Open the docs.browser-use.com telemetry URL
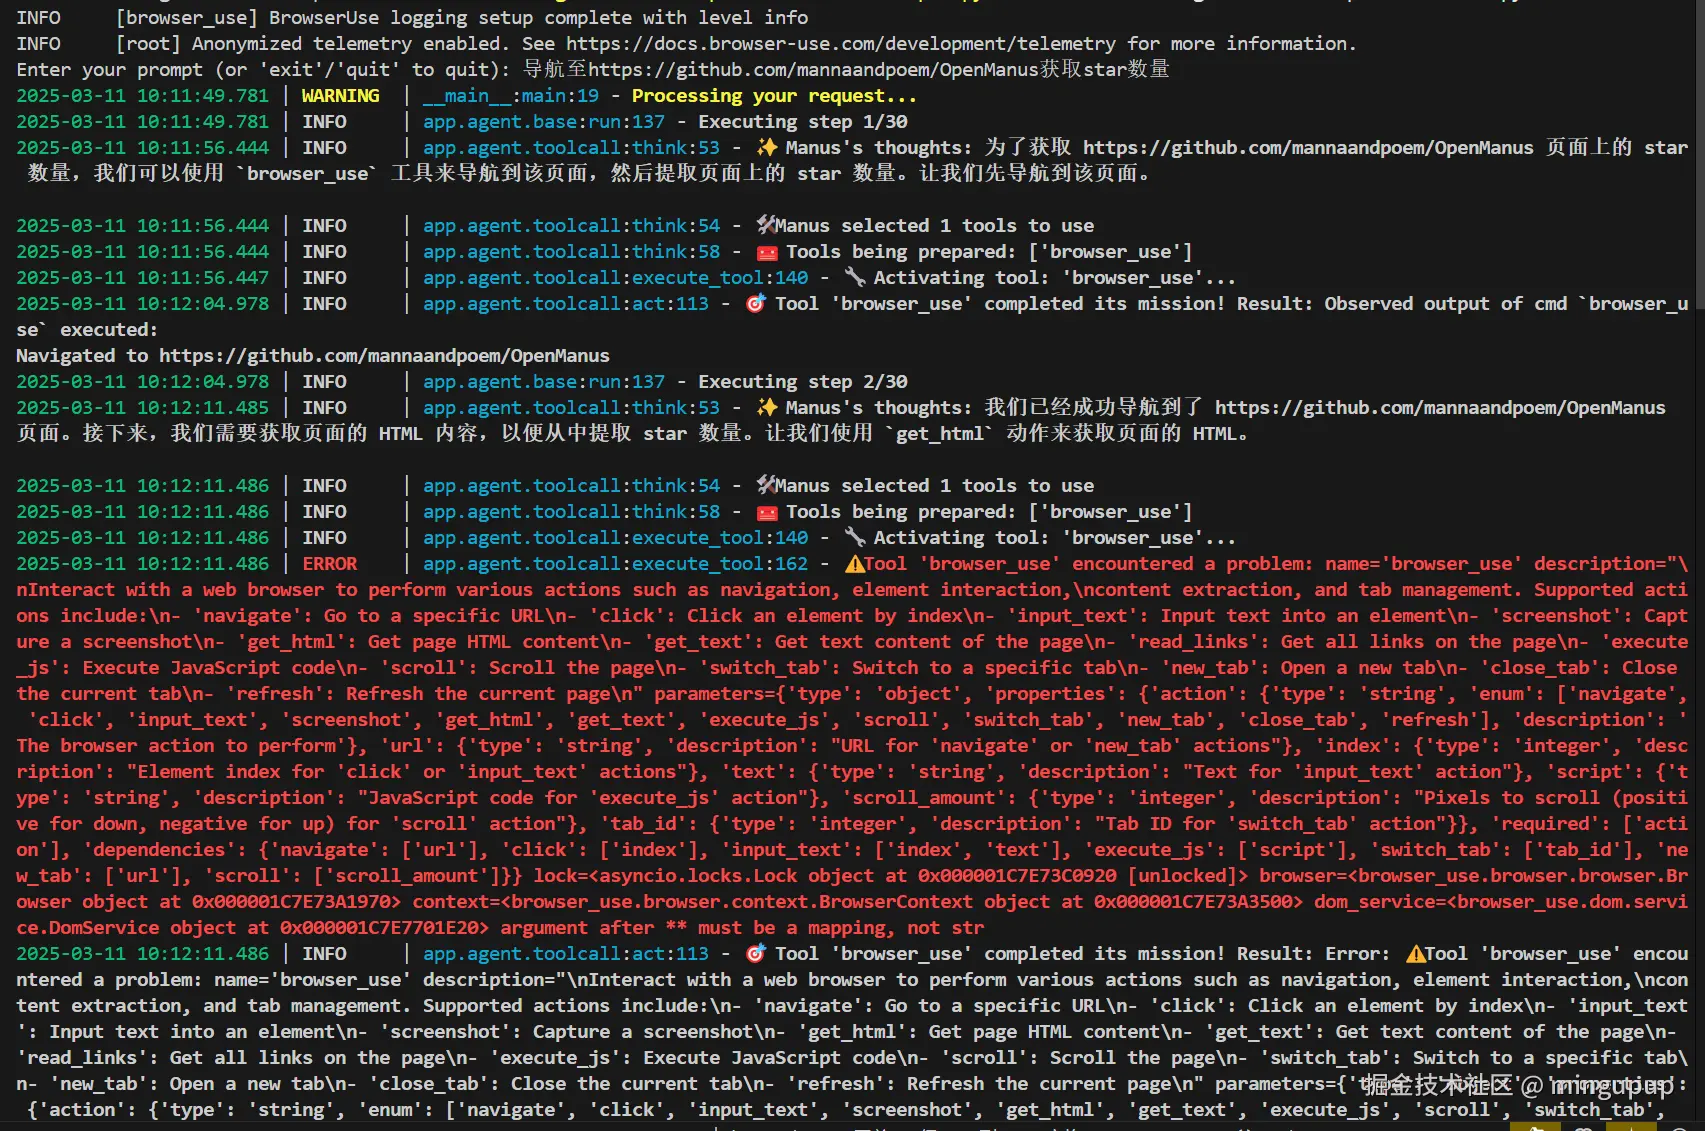 840,44
